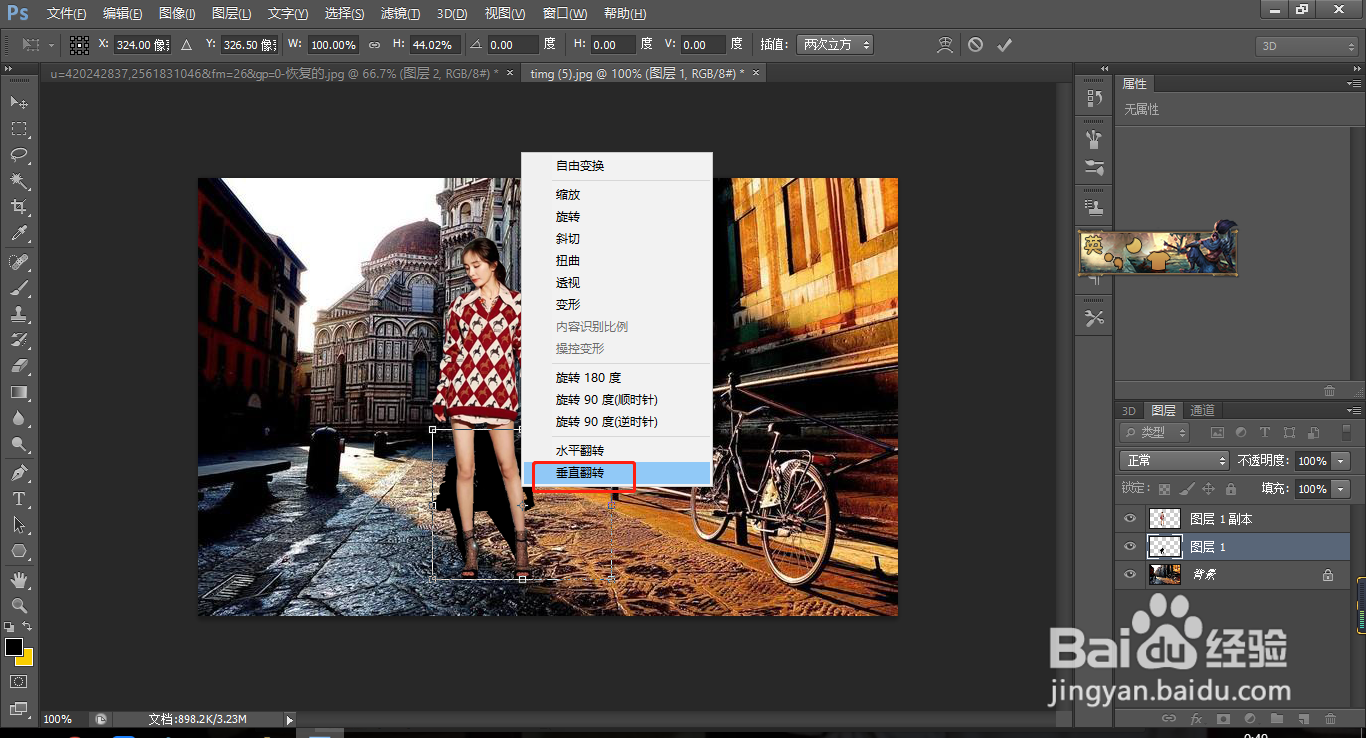Select the Crop tool
The height and width of the screenshot is (738, 1366).
(19, 207)
